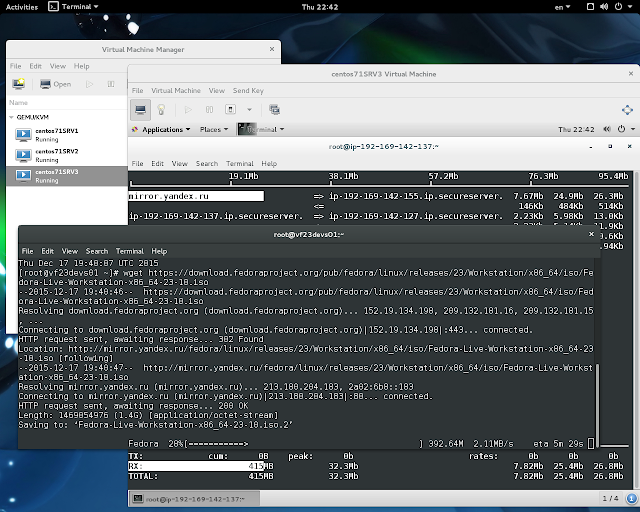Click the guest clock Thu 22:42

click(576, 129)
